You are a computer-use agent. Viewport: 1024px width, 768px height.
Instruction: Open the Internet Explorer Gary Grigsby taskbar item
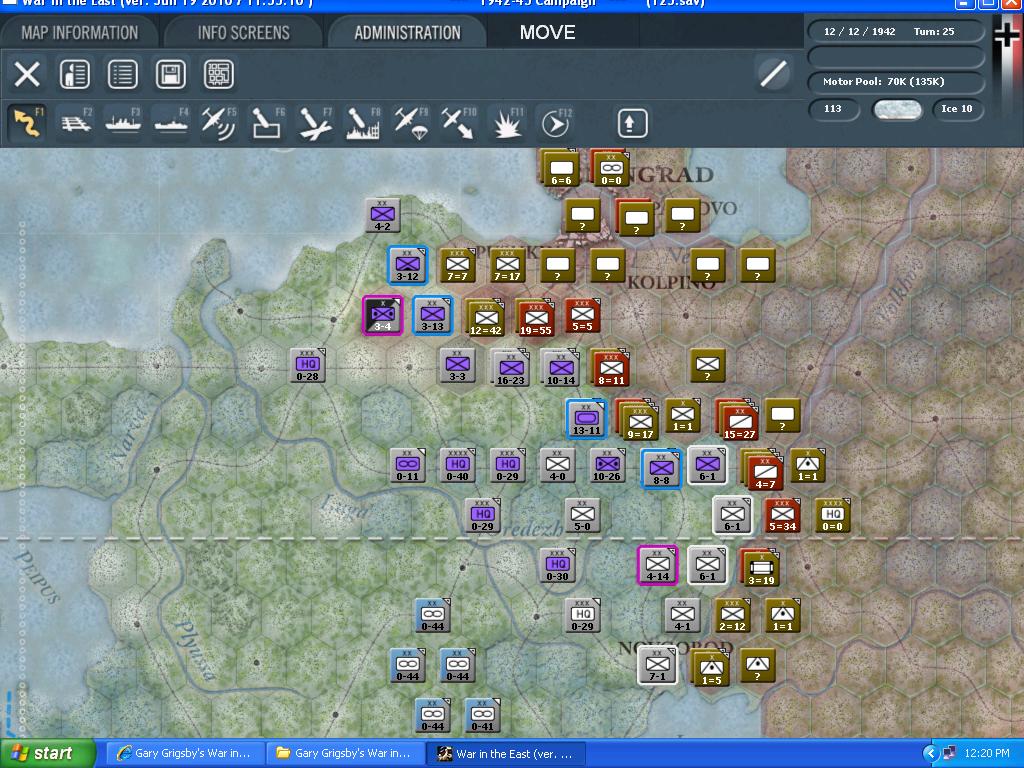pyautogui.click(x=185, y=754)
